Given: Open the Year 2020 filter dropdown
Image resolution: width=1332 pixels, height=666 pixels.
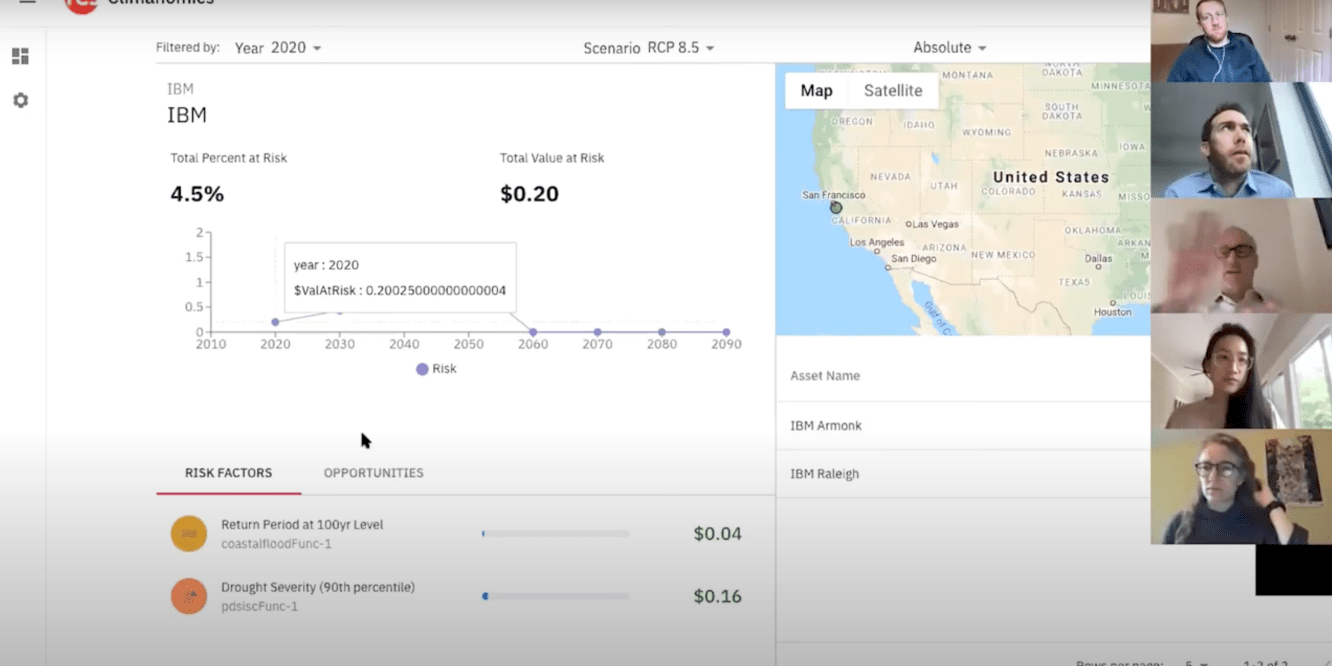Looking at the screenshot, I should coord(278,48).
